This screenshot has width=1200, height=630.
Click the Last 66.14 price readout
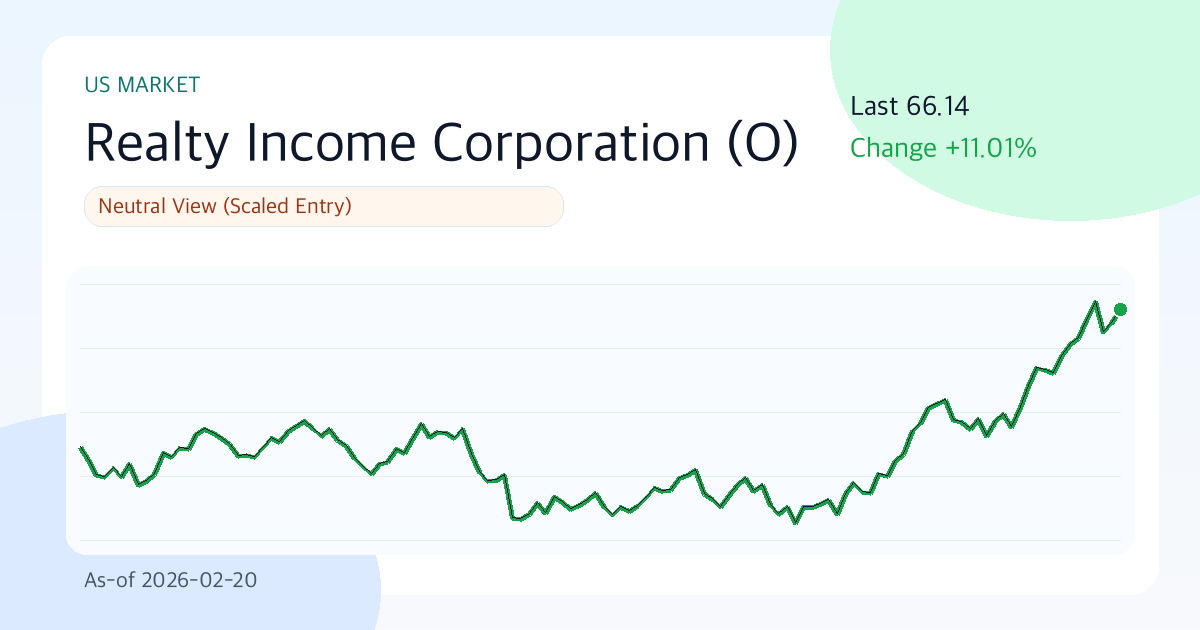point(909,106)
